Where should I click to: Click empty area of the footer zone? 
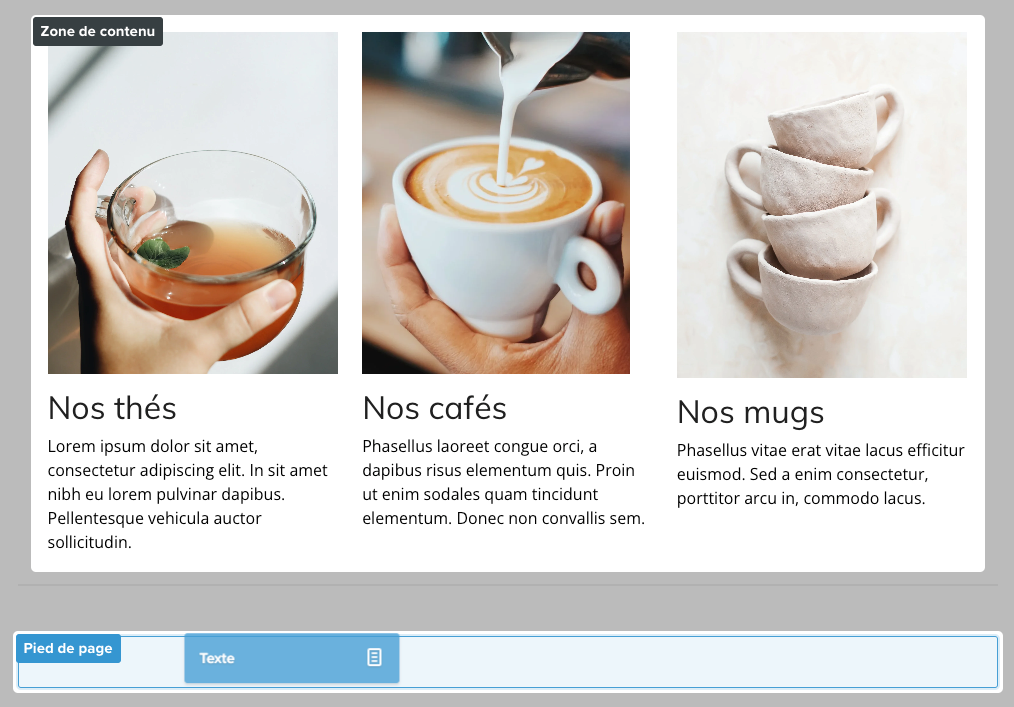(698, 662)
